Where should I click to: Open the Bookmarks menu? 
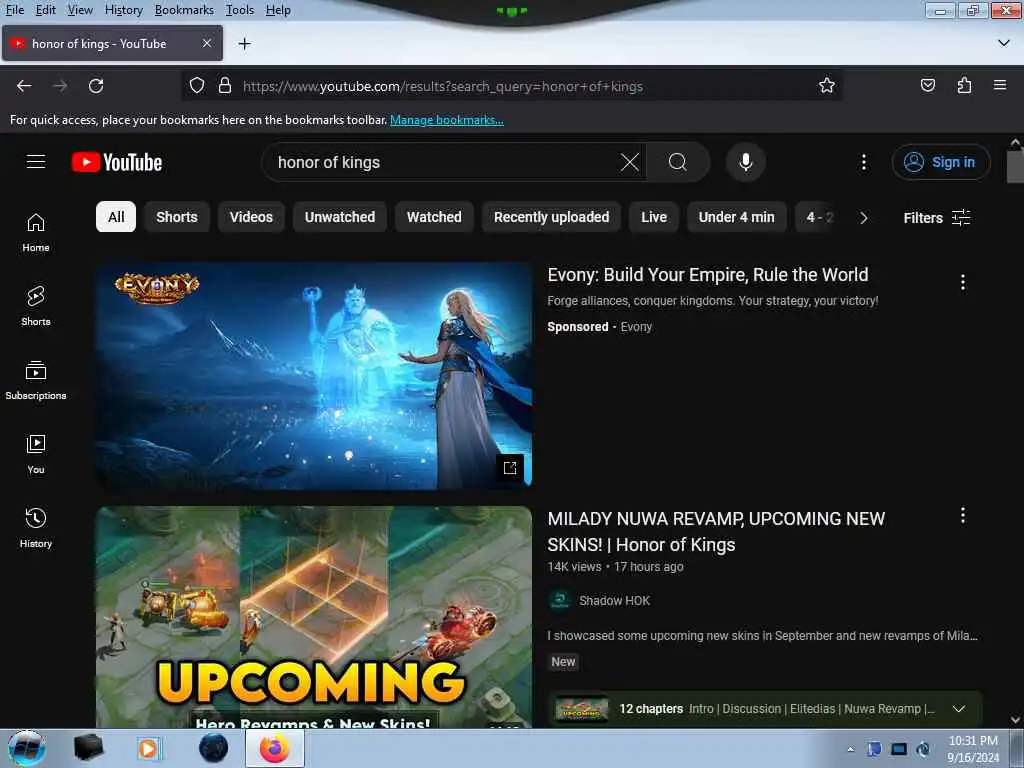pyautogui.click(x=184, y=10)
